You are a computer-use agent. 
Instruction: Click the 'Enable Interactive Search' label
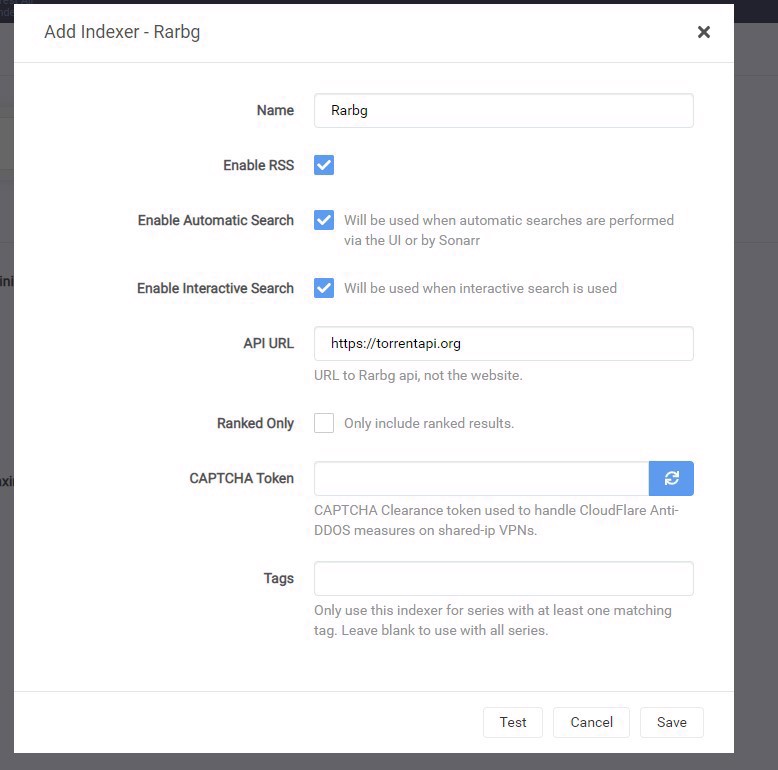click(215, 288)
